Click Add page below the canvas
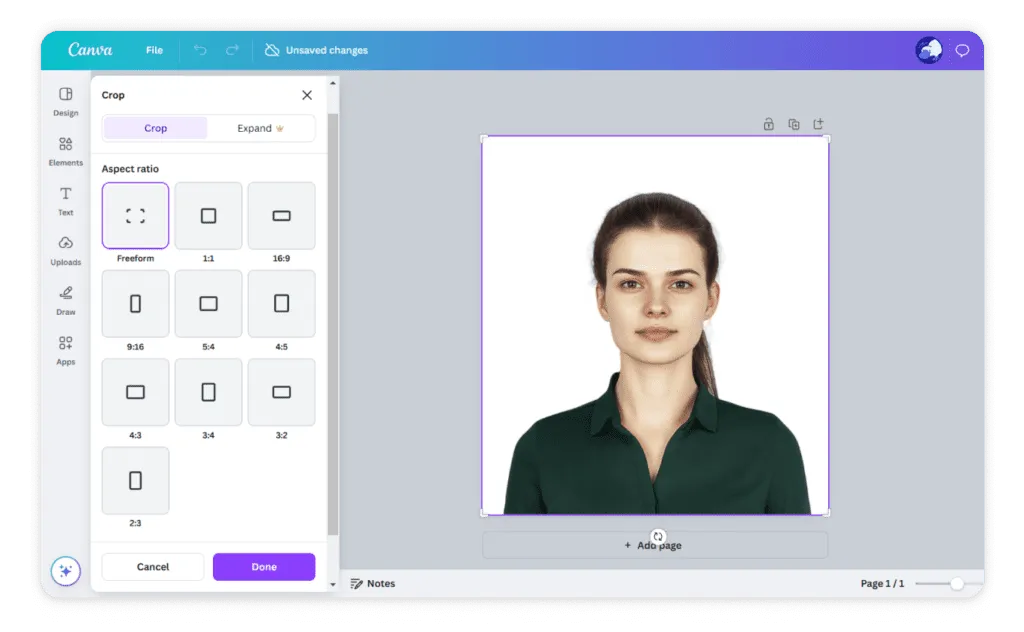The height and width of the screenshot is (632, 1024). tap(655, 545)
